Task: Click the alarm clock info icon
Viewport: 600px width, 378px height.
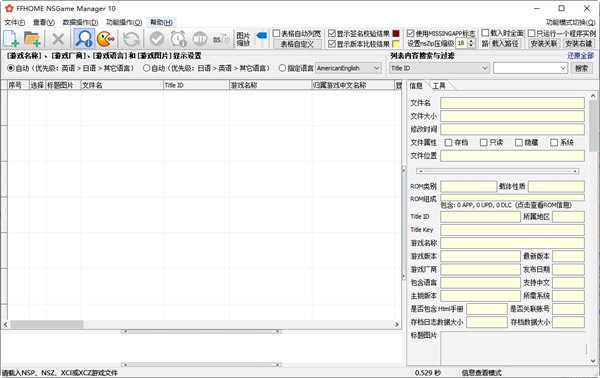Action: pyautogui.click(x=178, y=39)
